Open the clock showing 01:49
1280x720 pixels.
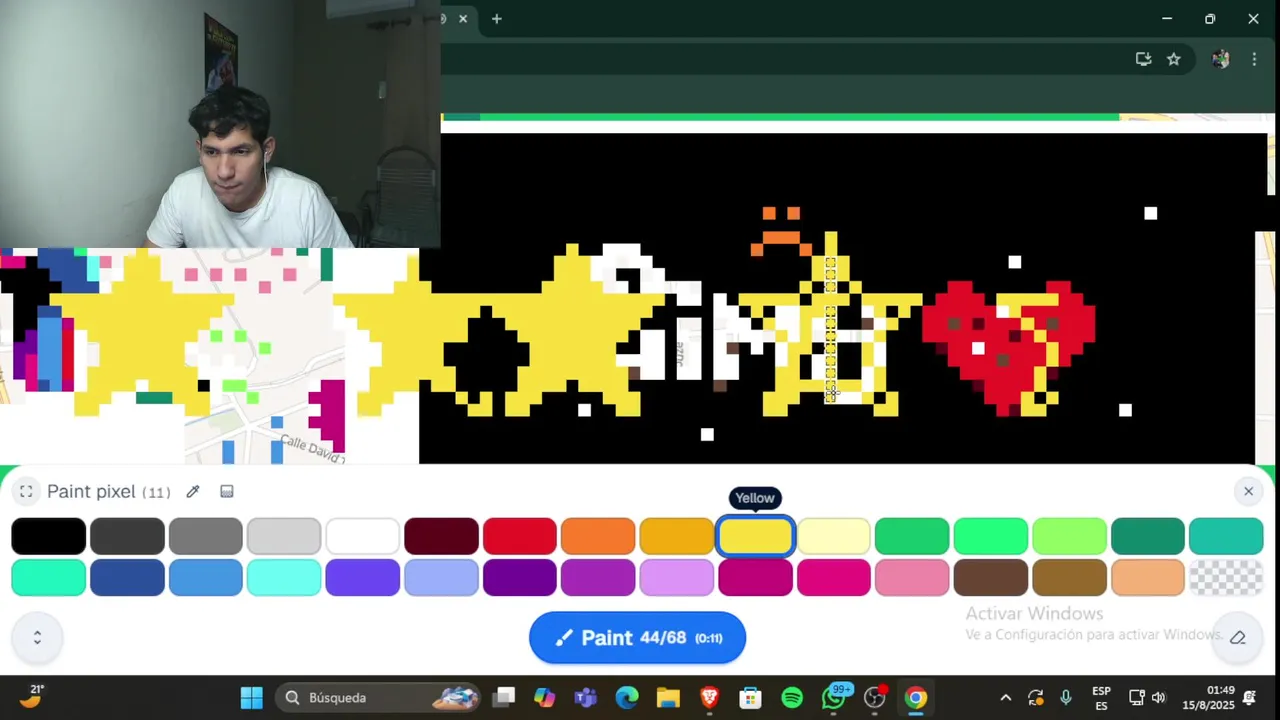(x=1208, y=697)
